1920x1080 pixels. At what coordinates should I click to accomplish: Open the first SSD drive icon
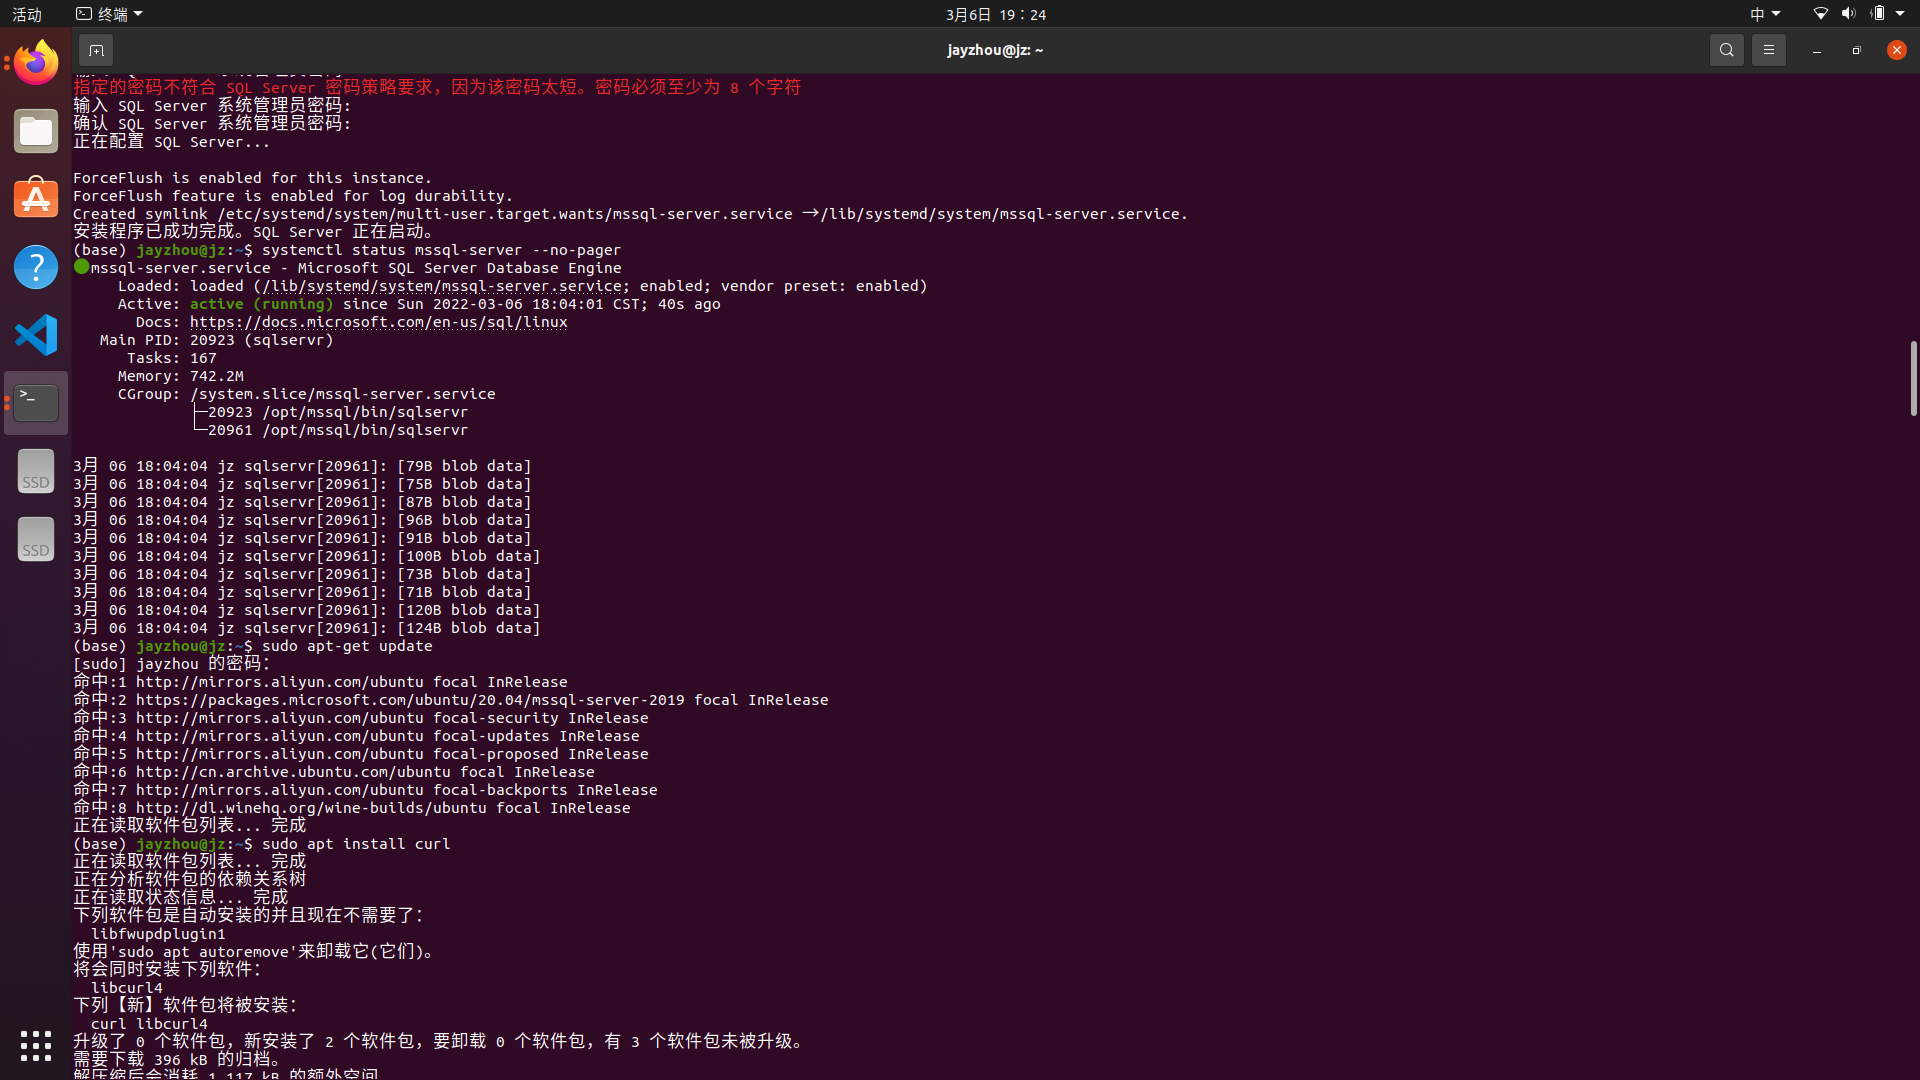(x=35, y=471)
